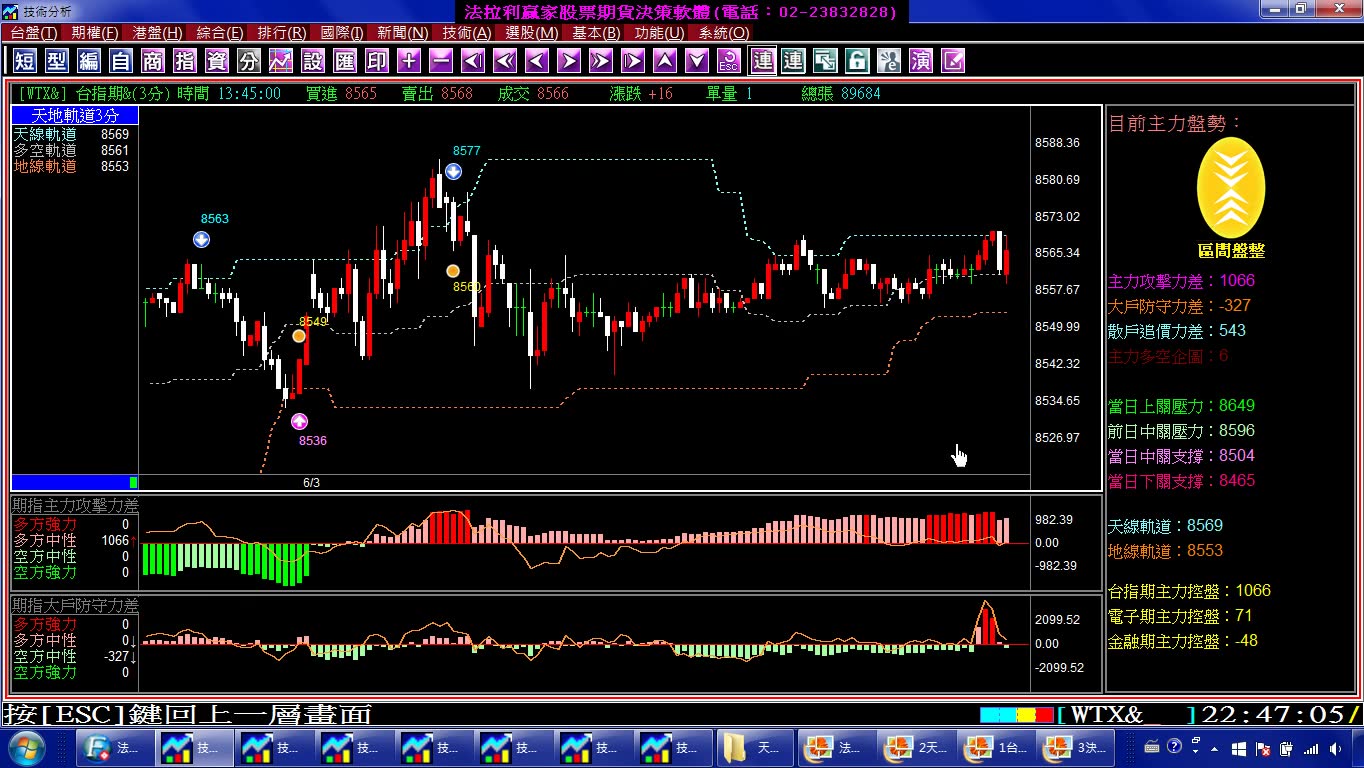This screenshot has height=768, width=1364.
Task: Expand the 系統(O) menu
Action: pyautogui.click(x=724, y=33)
